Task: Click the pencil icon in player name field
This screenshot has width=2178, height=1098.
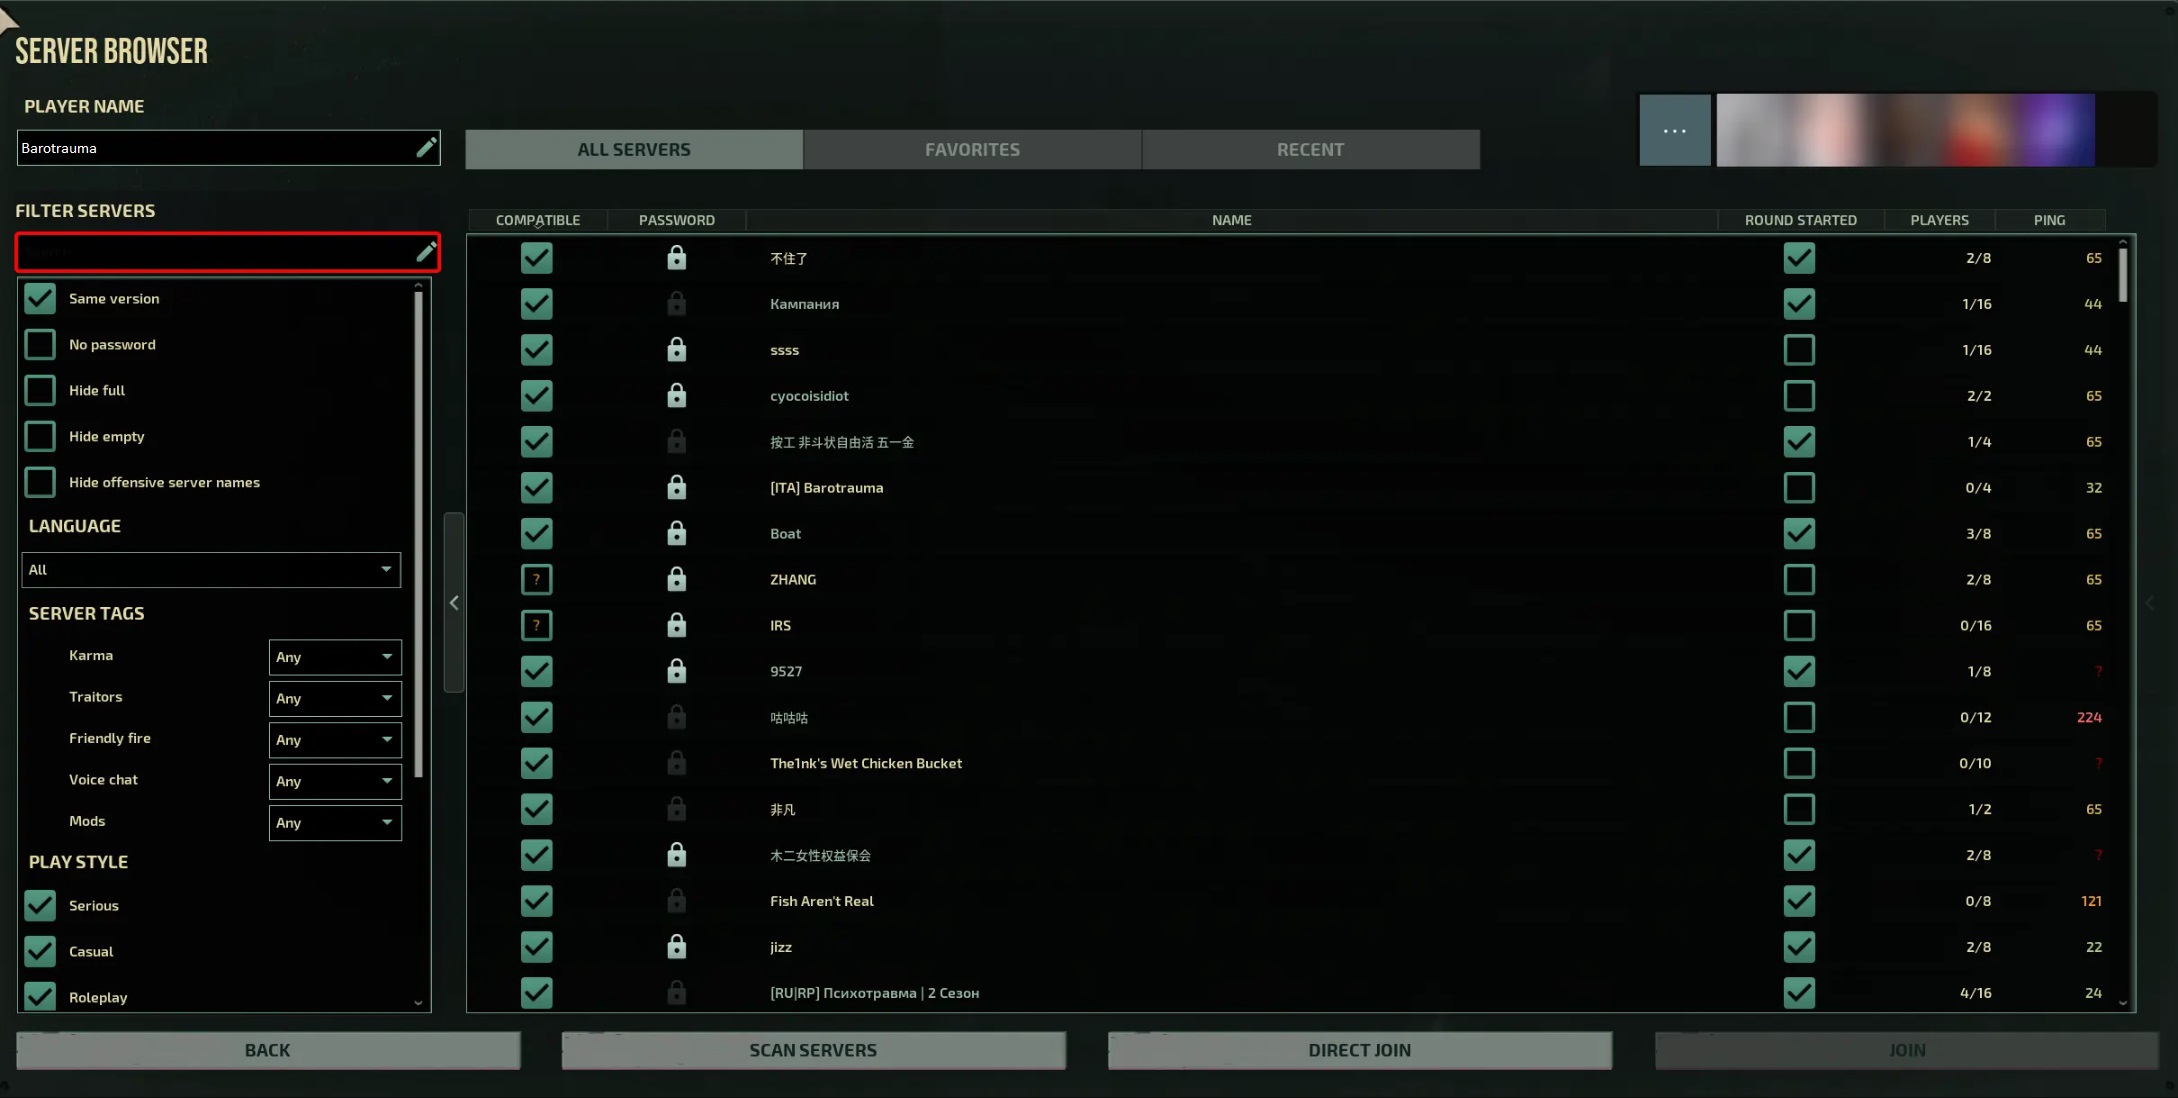Action: [426, 148]
